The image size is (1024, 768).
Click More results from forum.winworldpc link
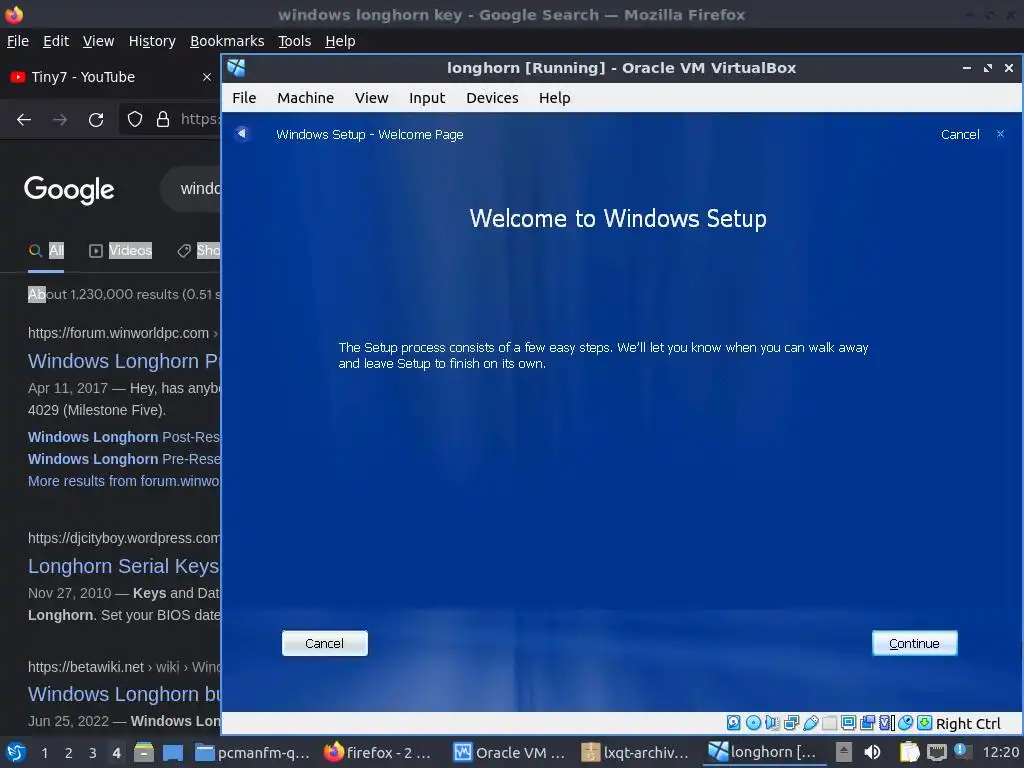[124, 481]
